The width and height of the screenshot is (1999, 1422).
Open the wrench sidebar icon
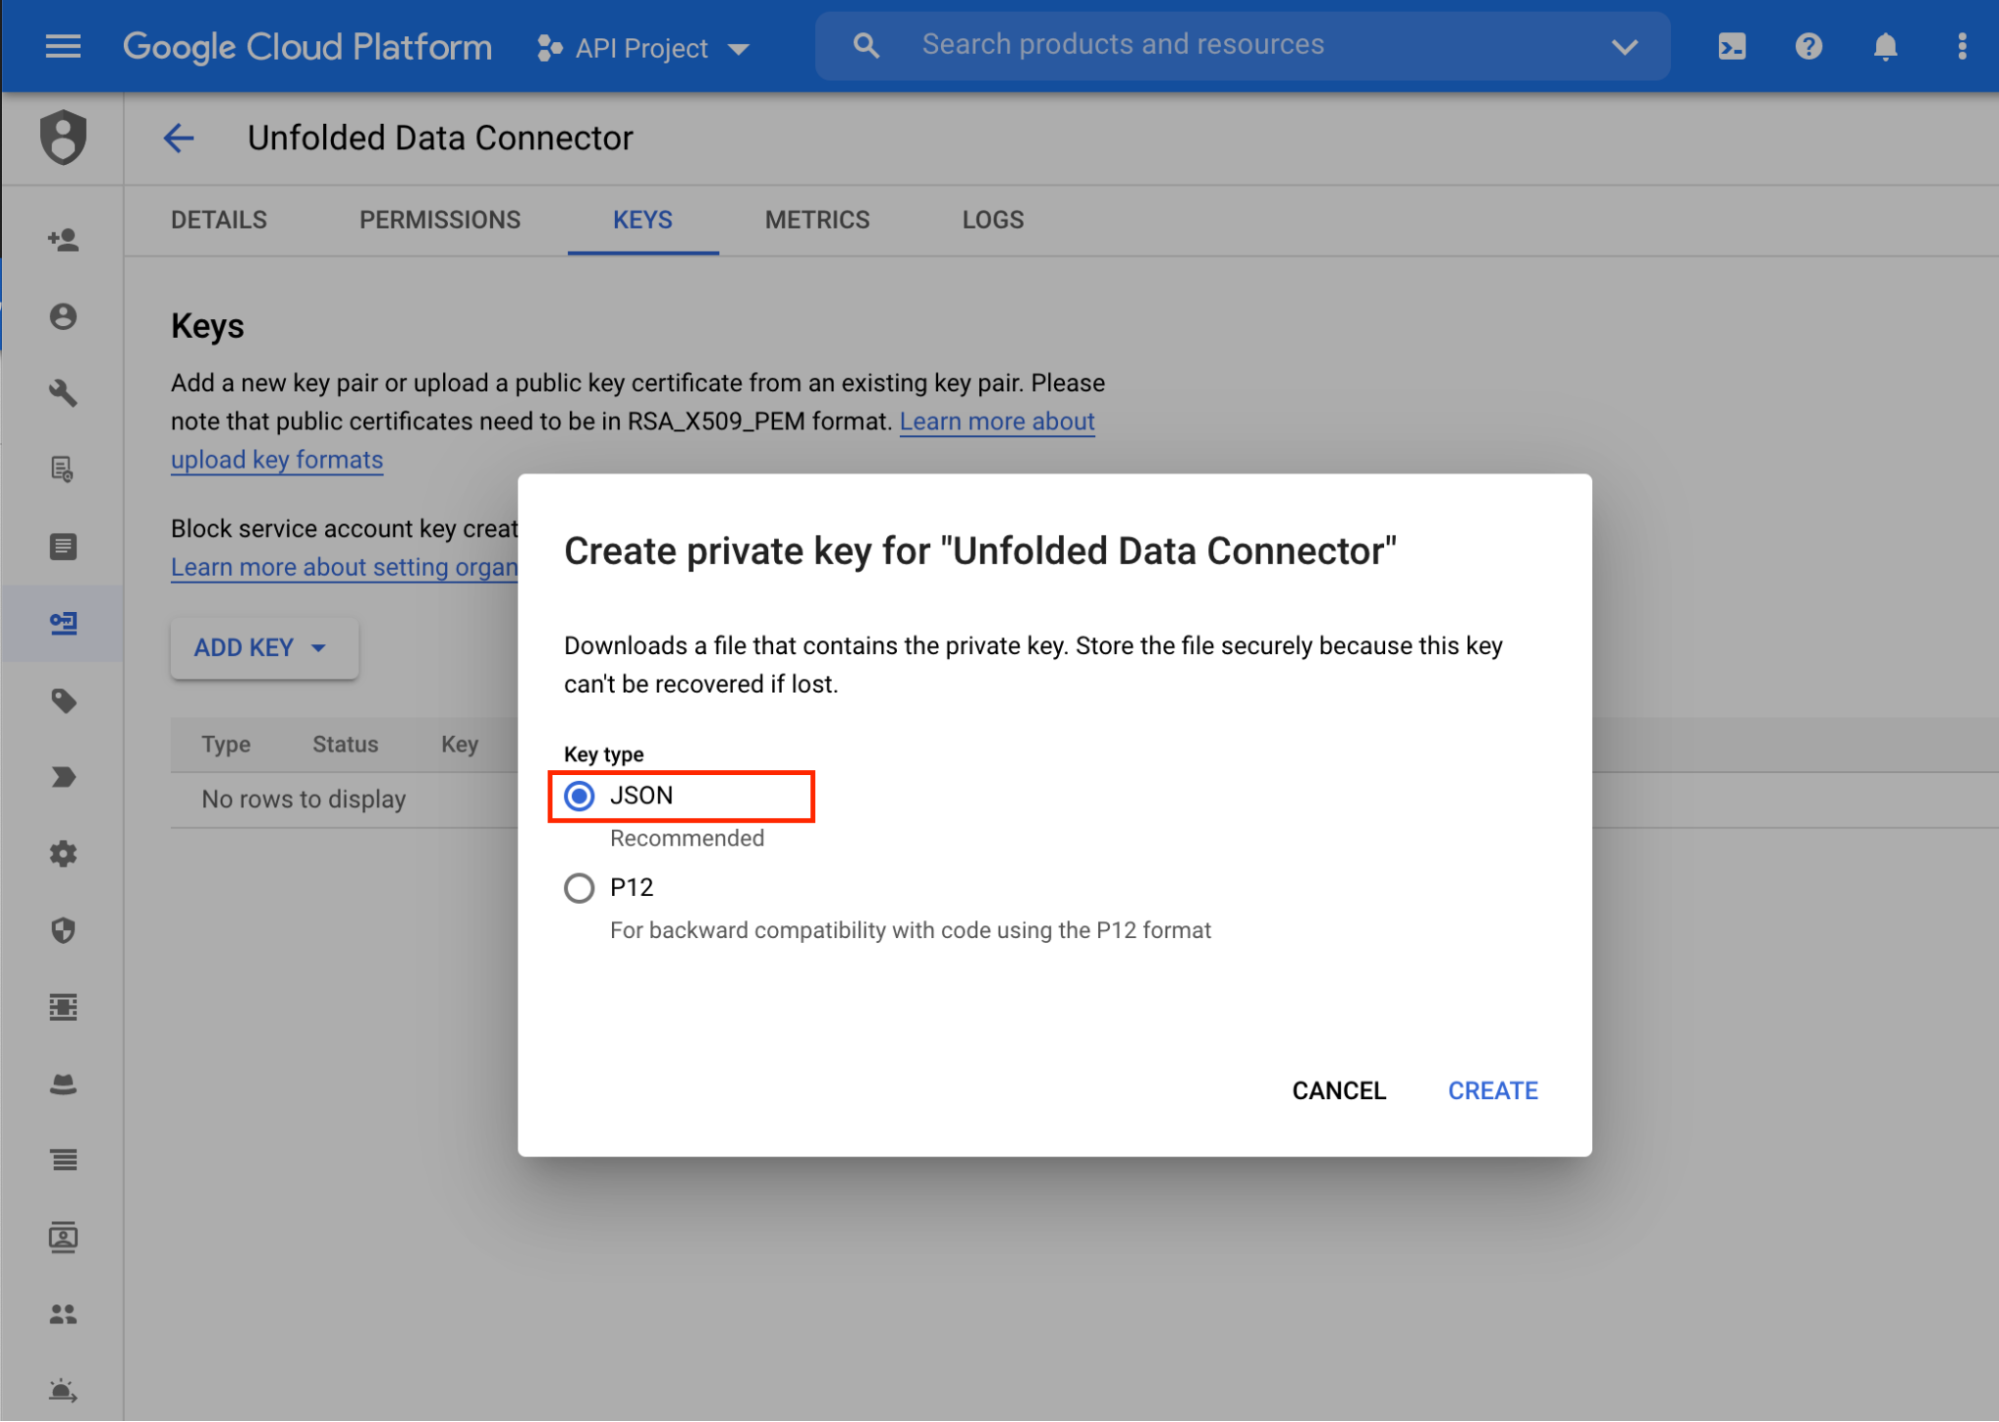tap(63, 392)
